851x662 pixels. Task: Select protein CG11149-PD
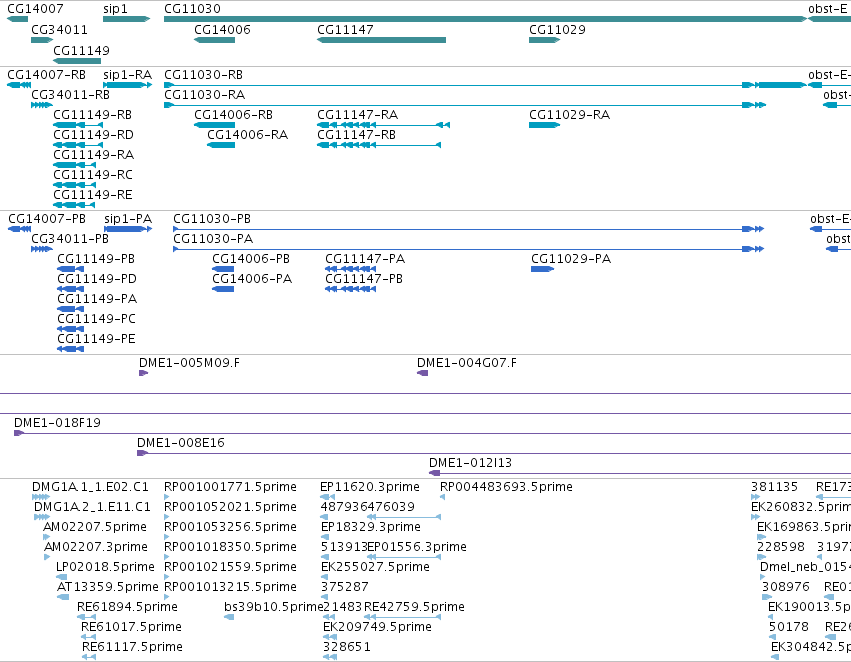(97, 279)
